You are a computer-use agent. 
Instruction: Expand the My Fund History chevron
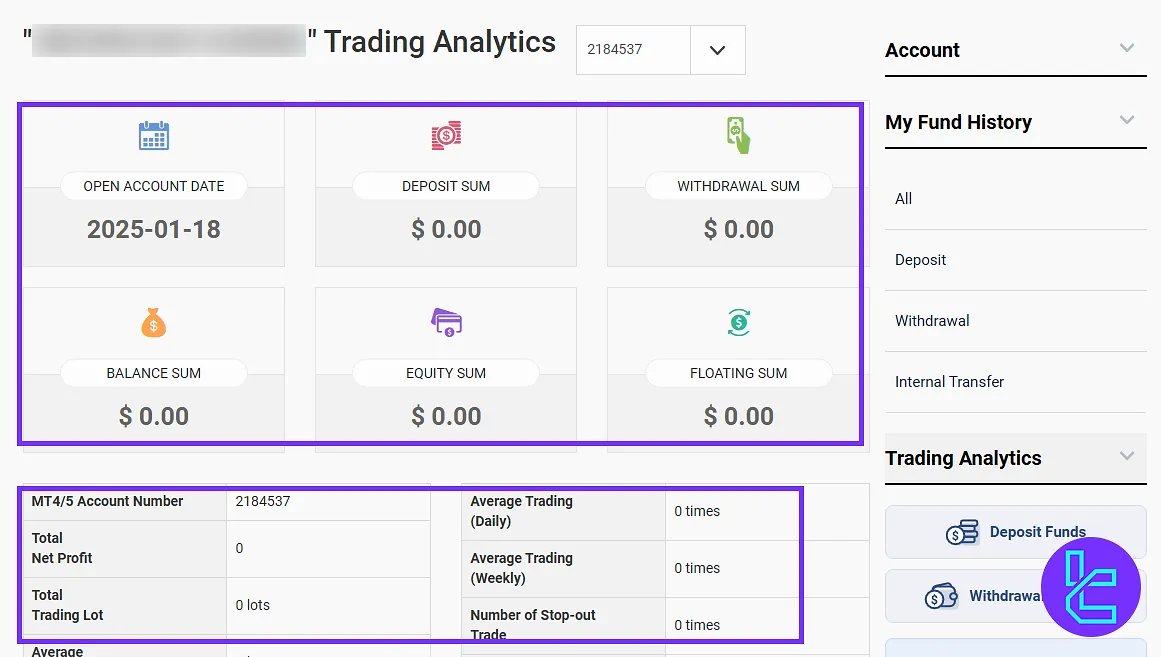pos(1127,121)
